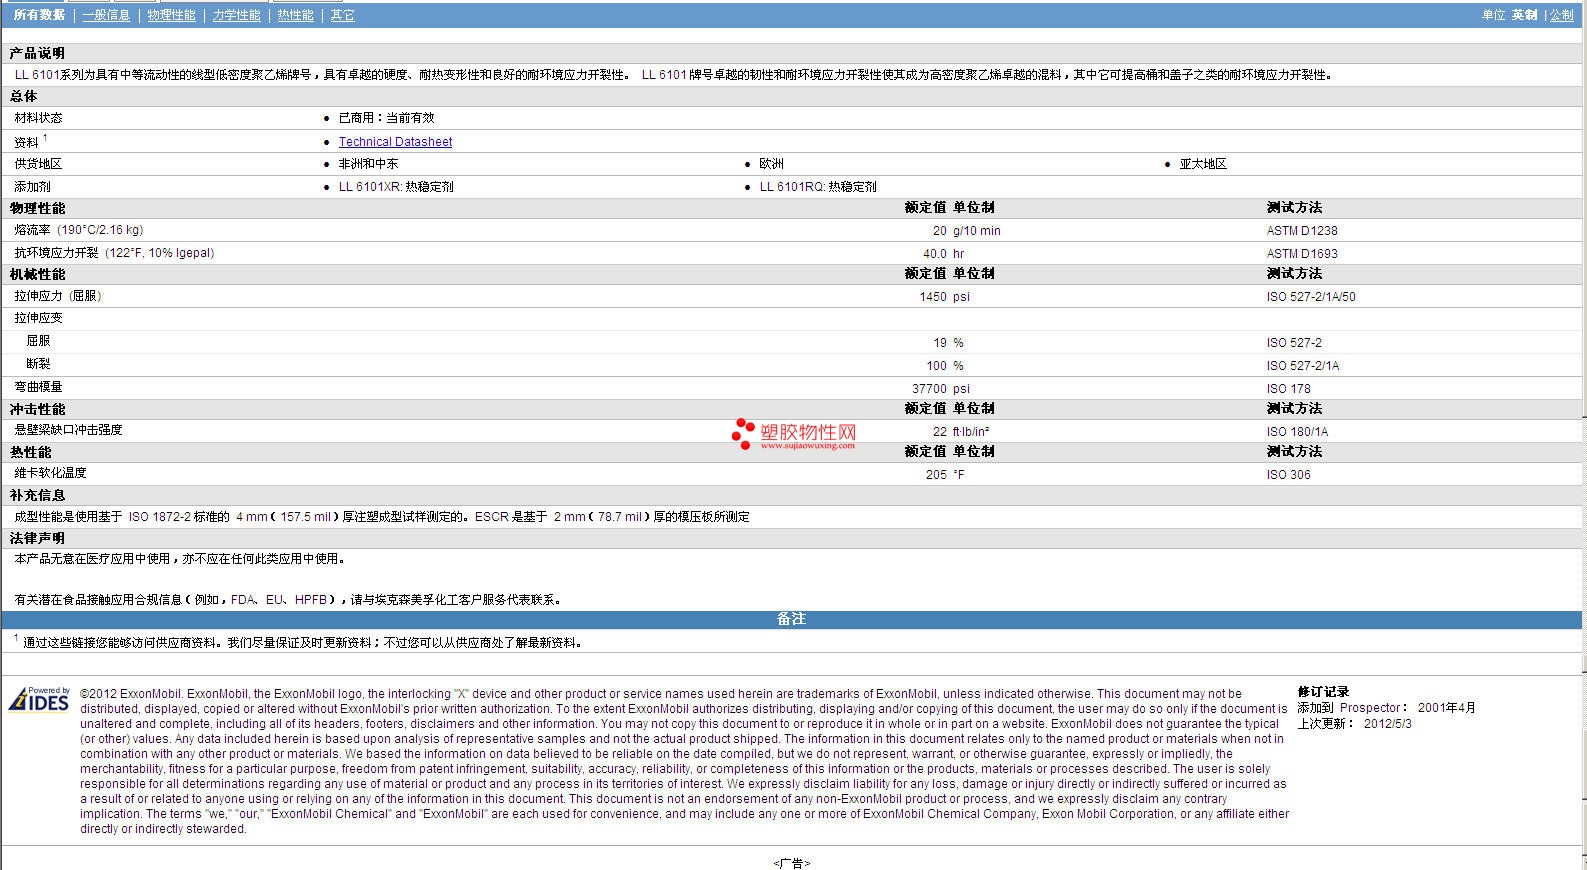
Task: Switch to the 一般信息 tab
Action: click(106, 15)
